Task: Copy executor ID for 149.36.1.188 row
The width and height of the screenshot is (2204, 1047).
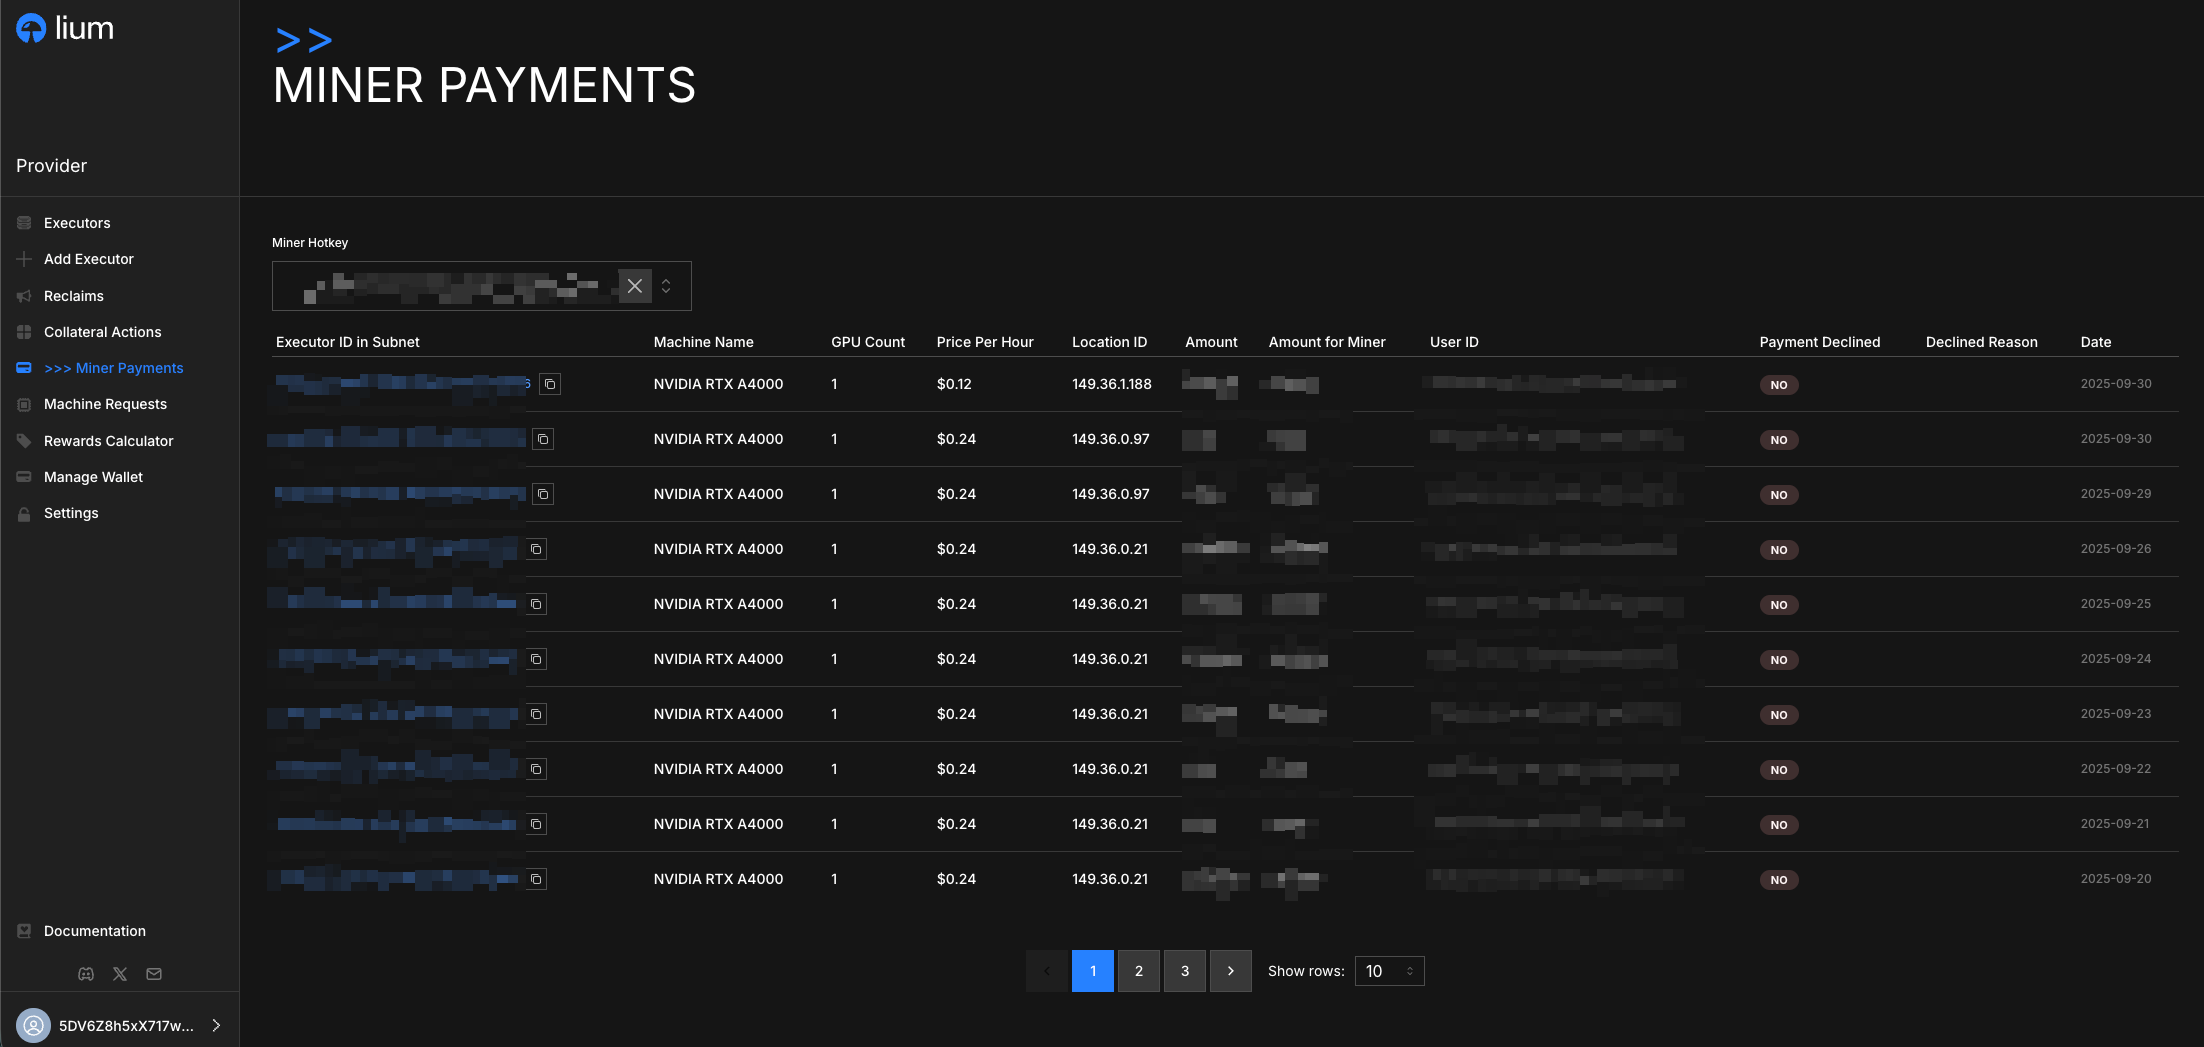Action: click(x=549, y=384)
